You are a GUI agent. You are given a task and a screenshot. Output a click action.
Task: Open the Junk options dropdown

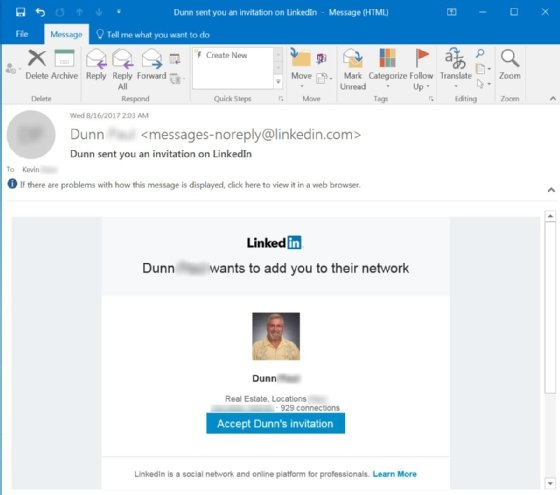tap(12, 68)
